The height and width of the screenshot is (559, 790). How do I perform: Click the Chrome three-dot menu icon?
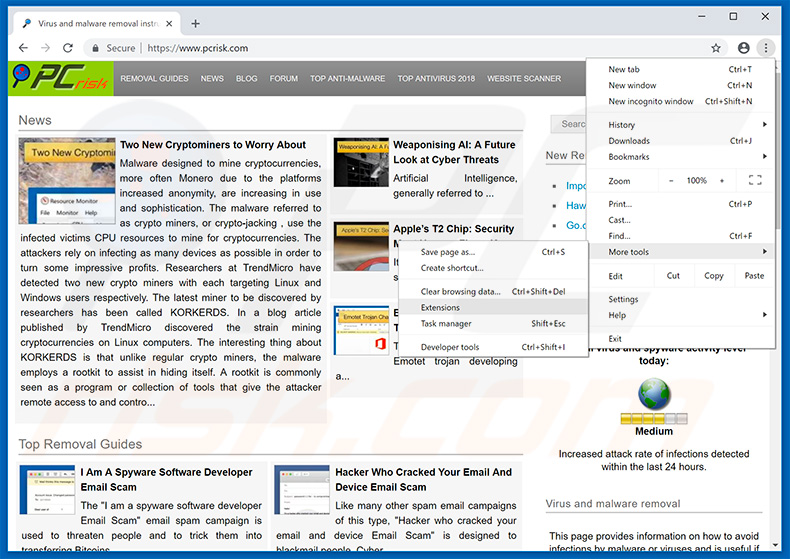[x=765, y=48]
